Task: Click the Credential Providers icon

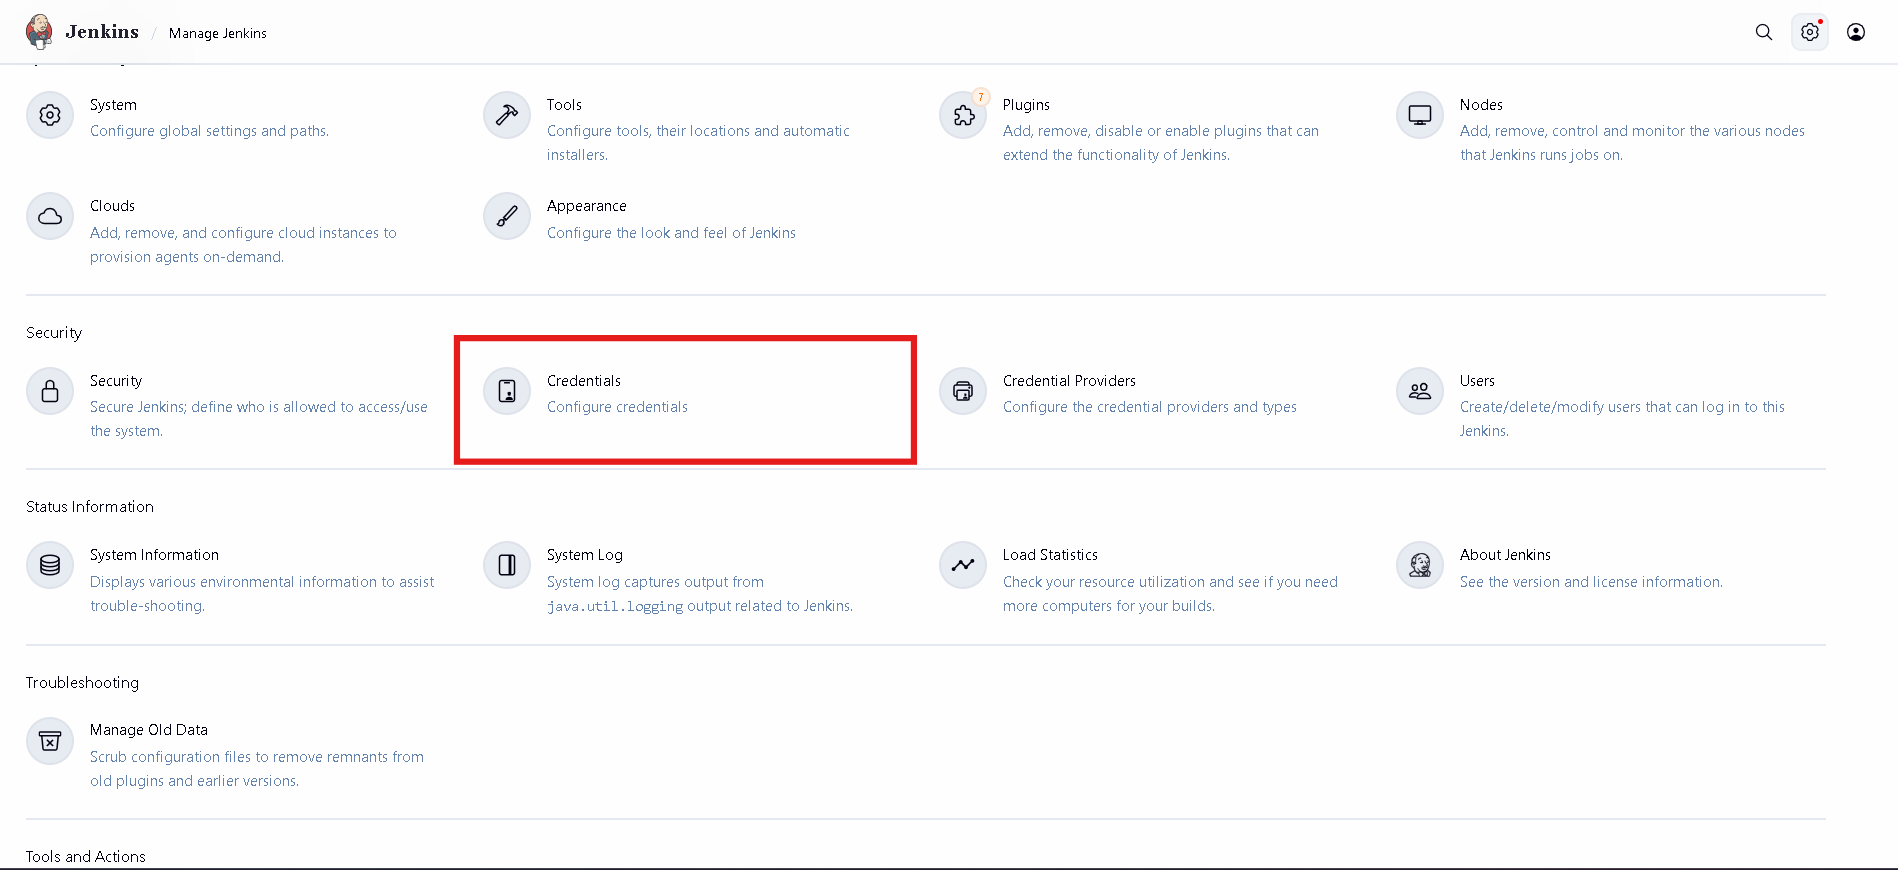Action: 963,391
